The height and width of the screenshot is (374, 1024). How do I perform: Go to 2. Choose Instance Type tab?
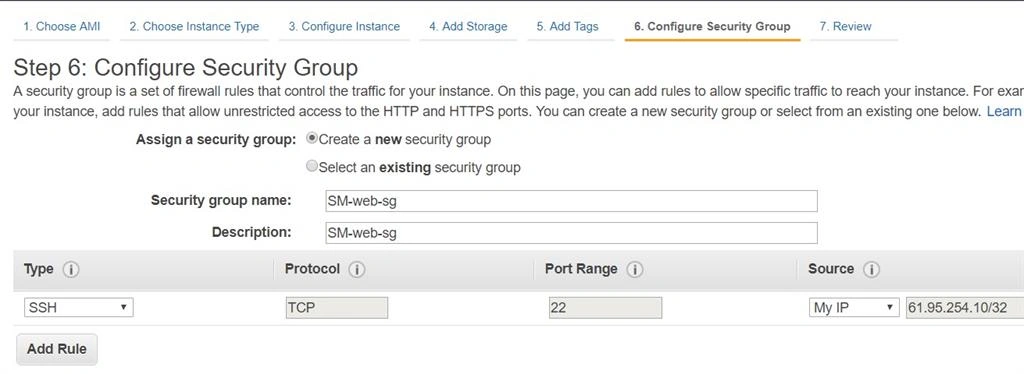[194, 27]
